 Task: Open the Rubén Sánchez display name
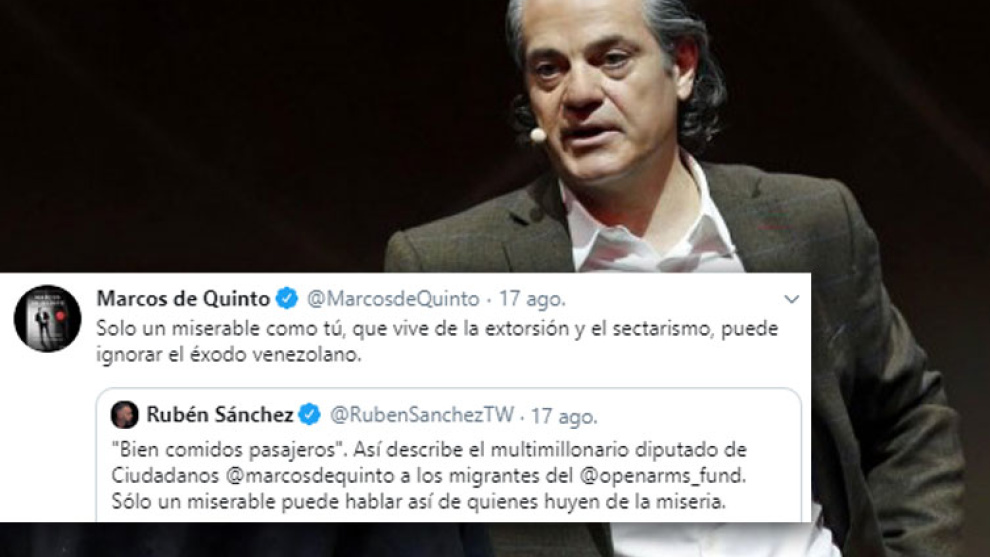pyautogui.click(x=220, y=415)
